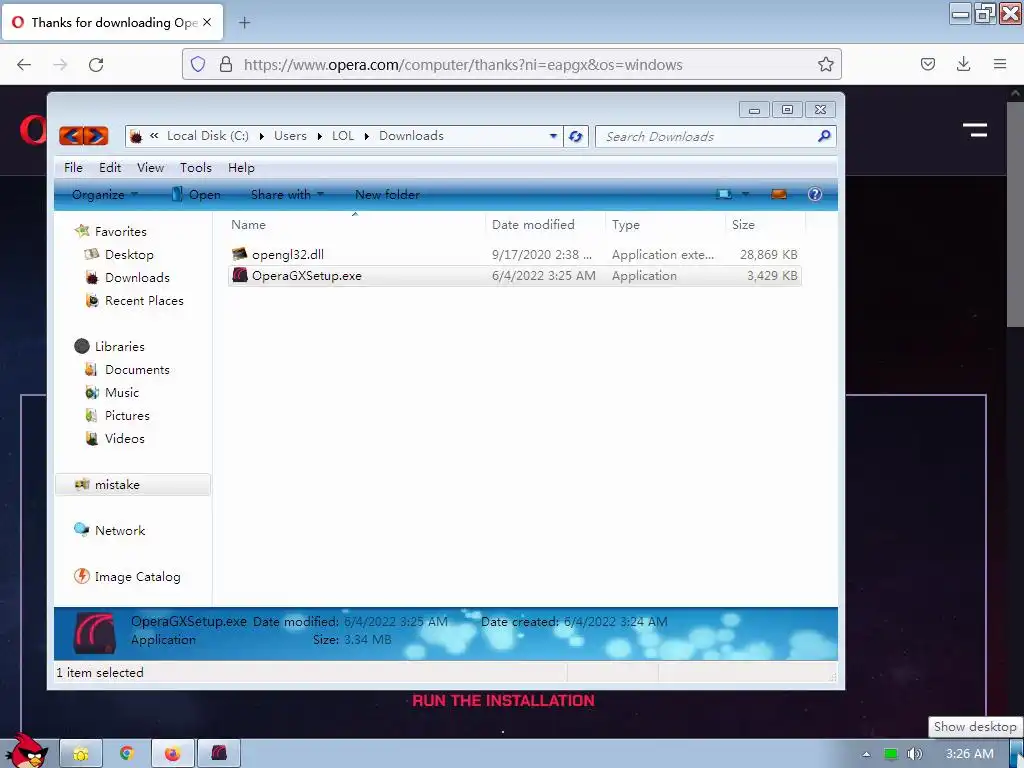Screen dimensions: 1024x768
Task: Click the New folder button
Action: coord(387,194)
